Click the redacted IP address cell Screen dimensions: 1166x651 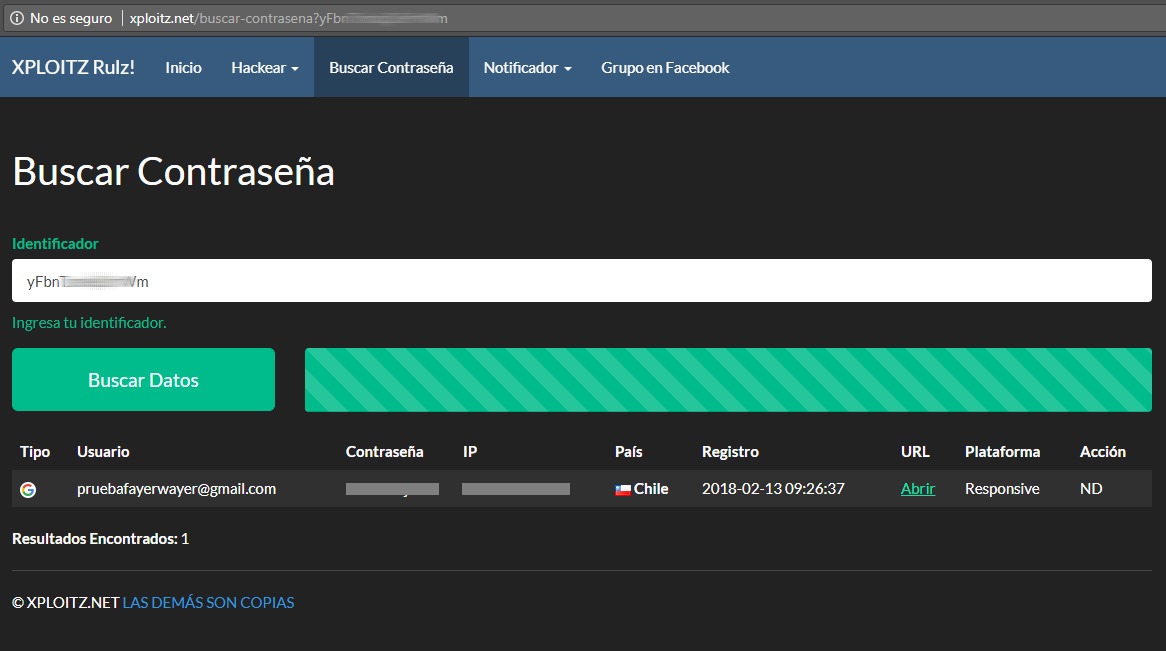[x=516, y=489]
